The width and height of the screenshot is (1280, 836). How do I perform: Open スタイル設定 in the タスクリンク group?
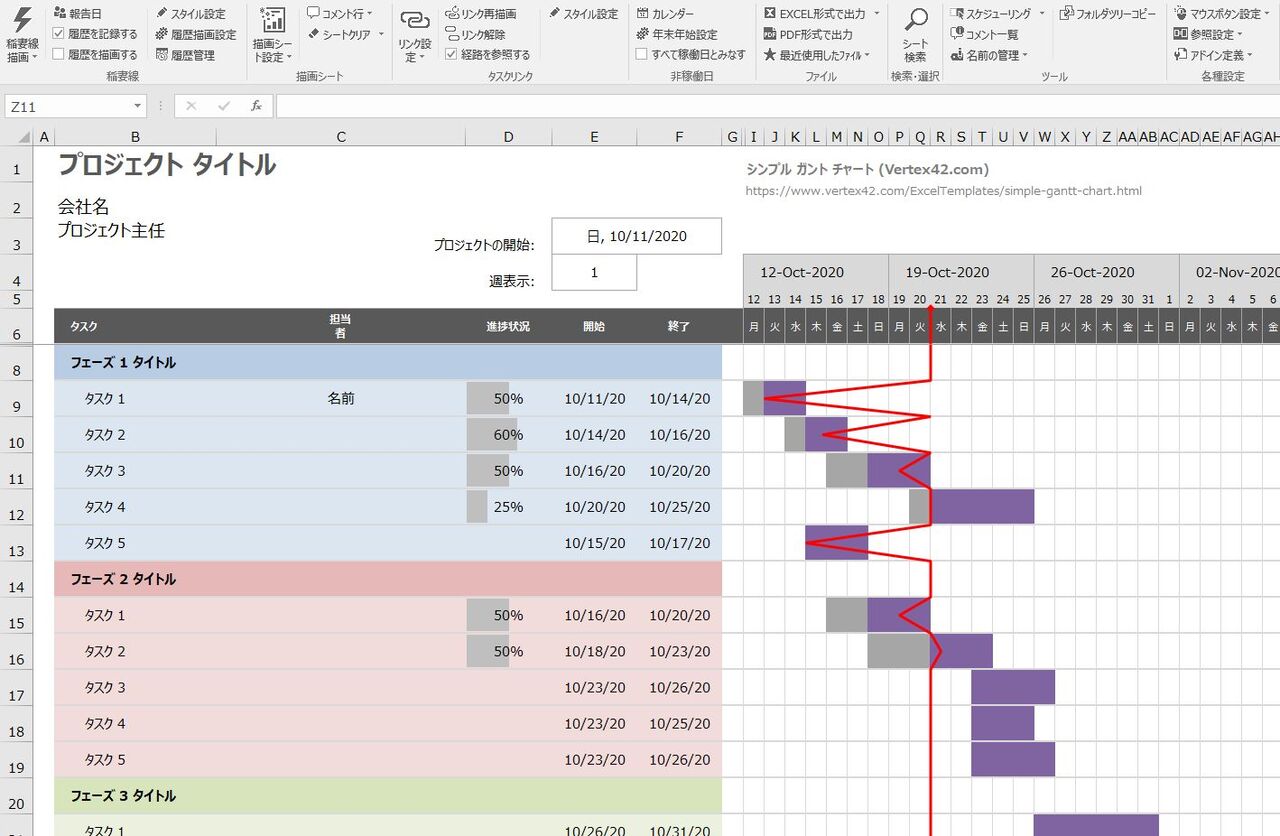[583, 14]
